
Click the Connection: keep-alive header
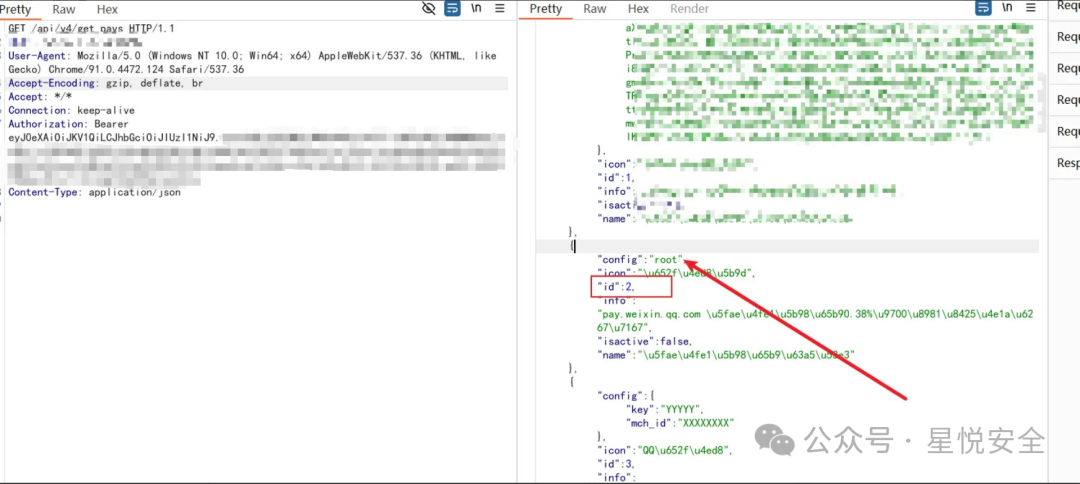(72, 110)
